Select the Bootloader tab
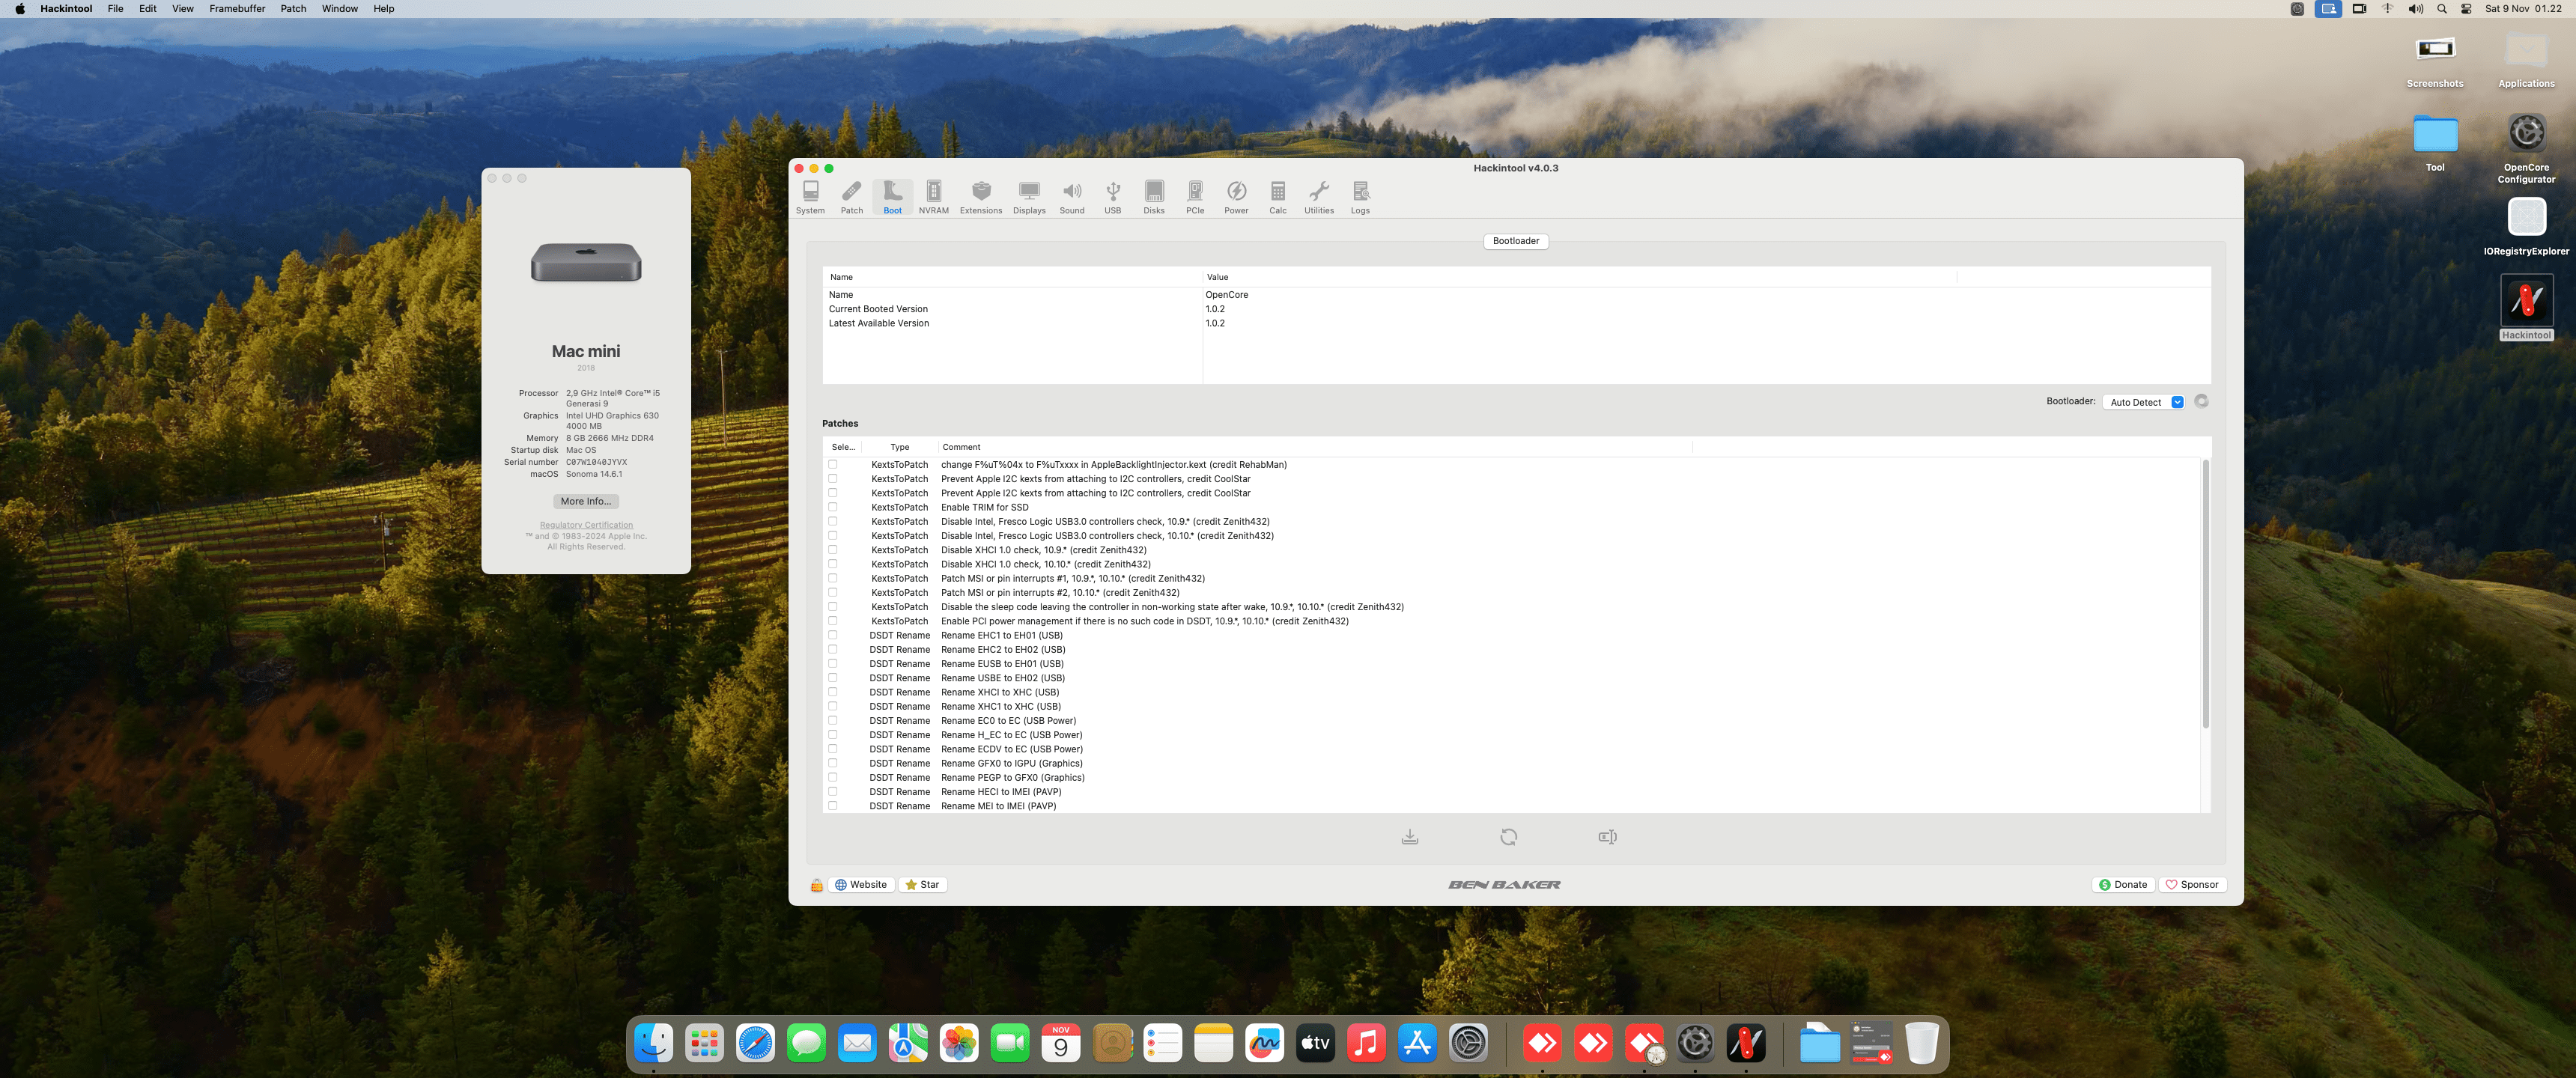Screen dimensions: 2576x1078 click(1515, 241)
